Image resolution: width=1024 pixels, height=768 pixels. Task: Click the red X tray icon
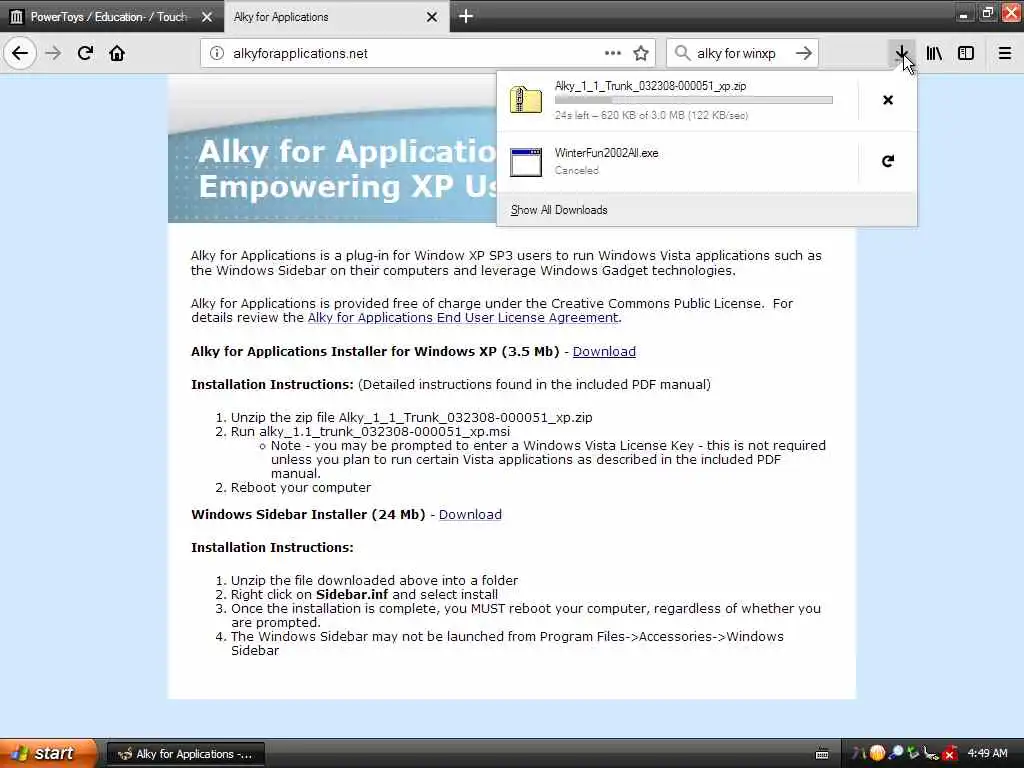[x=950, y=754]
